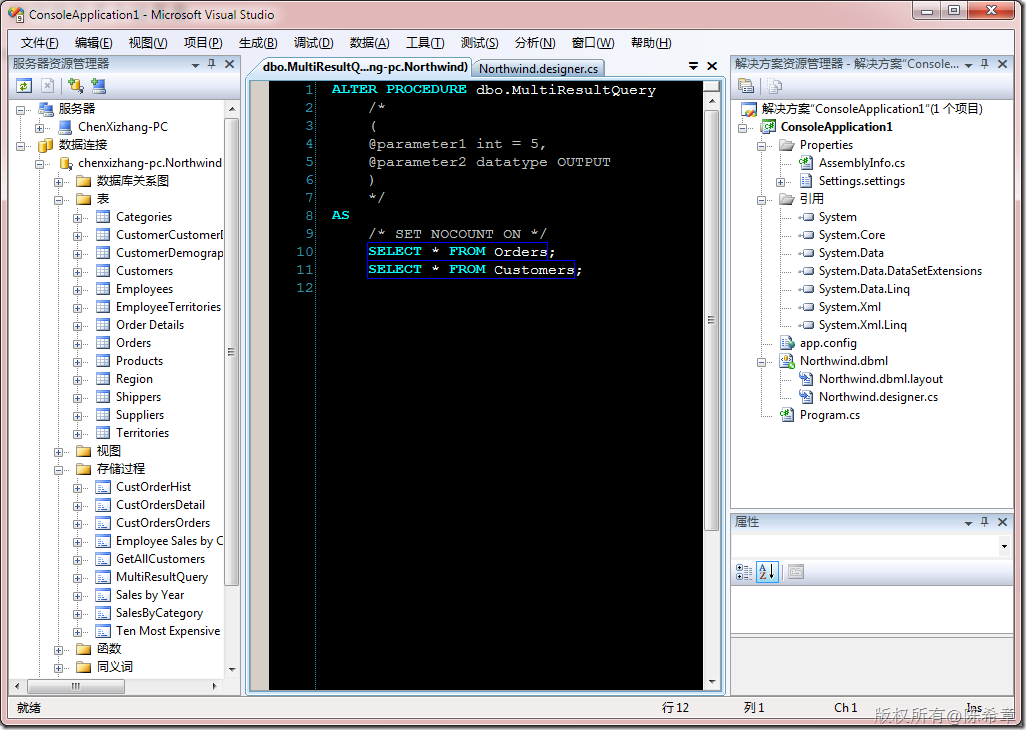Click the editor scroll-down arrow
The height and width of the screenshot is (730, 1026).
(712, 682)
